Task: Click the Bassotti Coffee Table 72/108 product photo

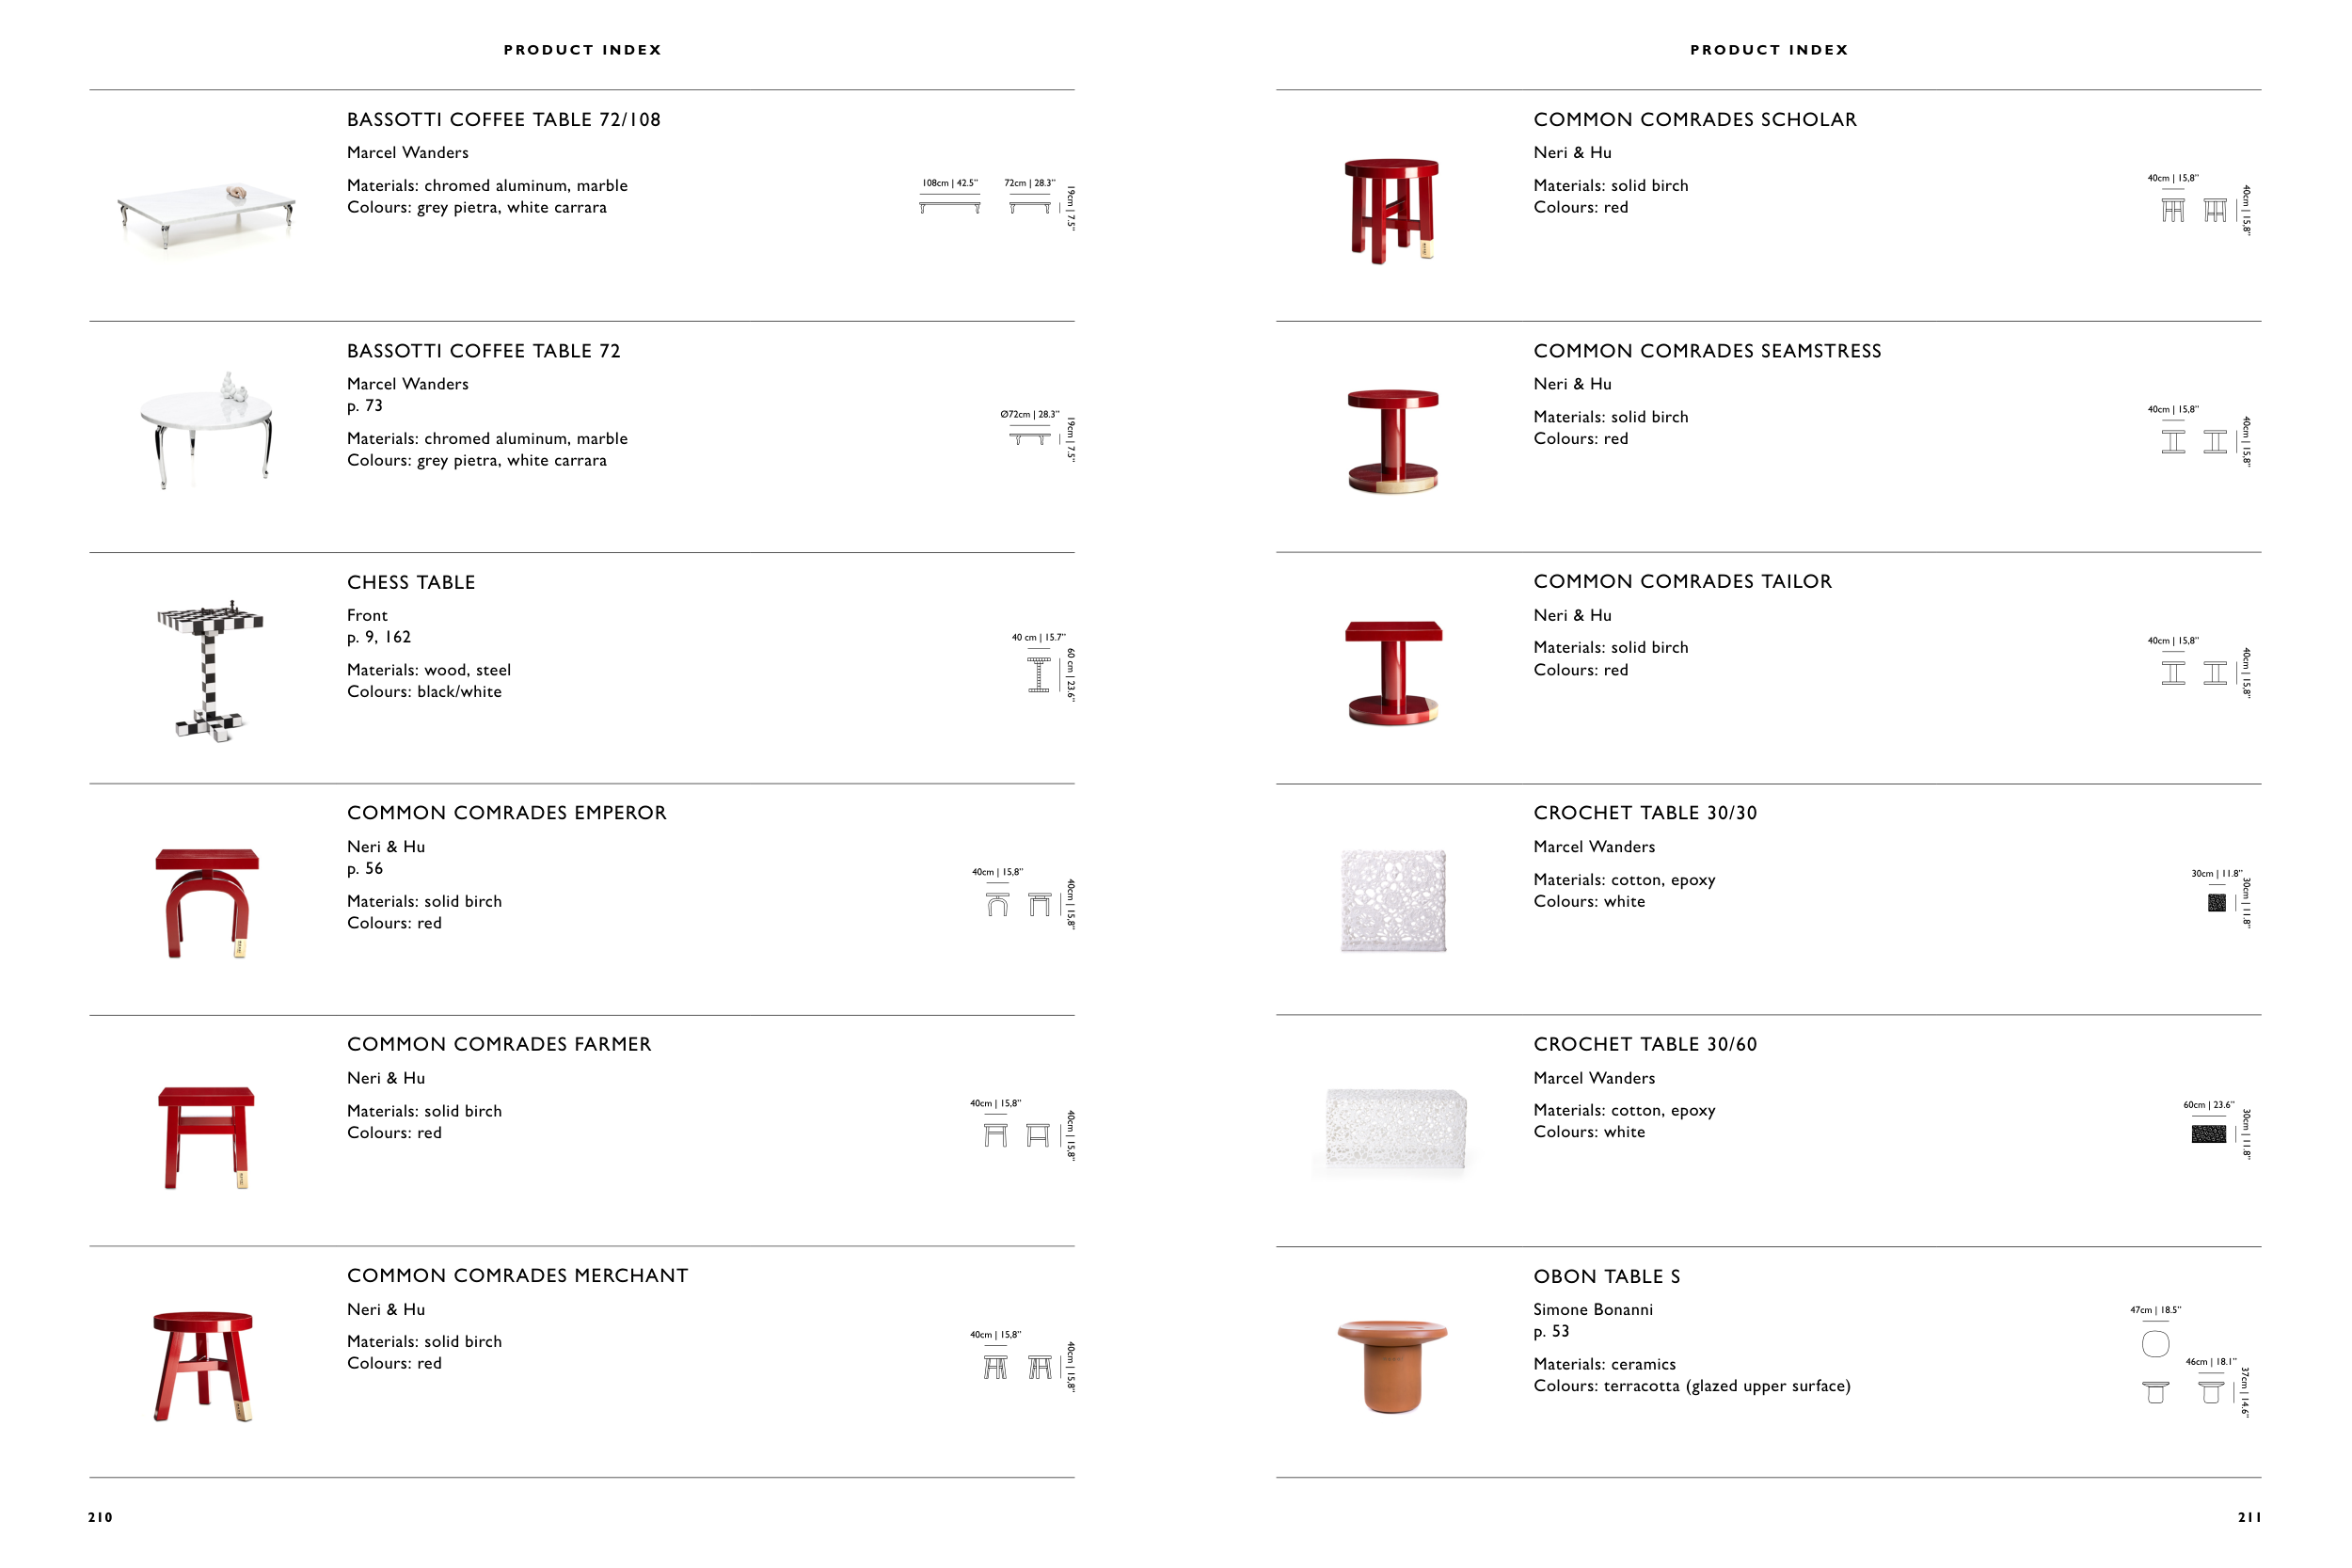Action: (x=207, y=212)
